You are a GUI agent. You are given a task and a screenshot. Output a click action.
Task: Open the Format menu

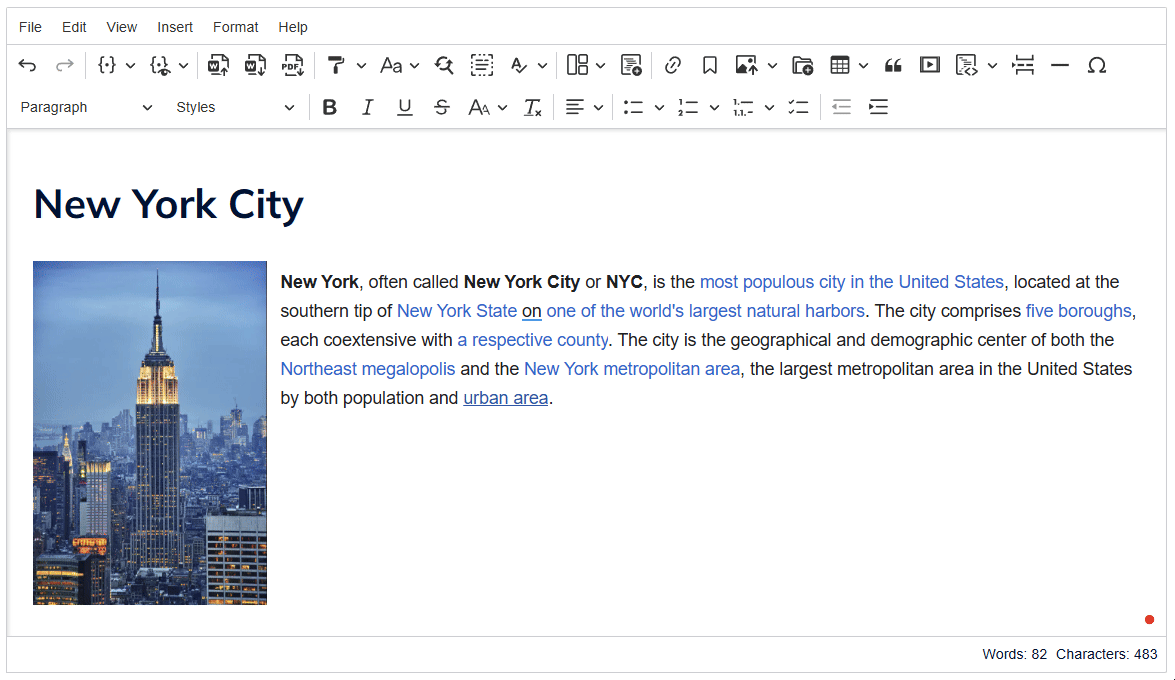(235, 27)
